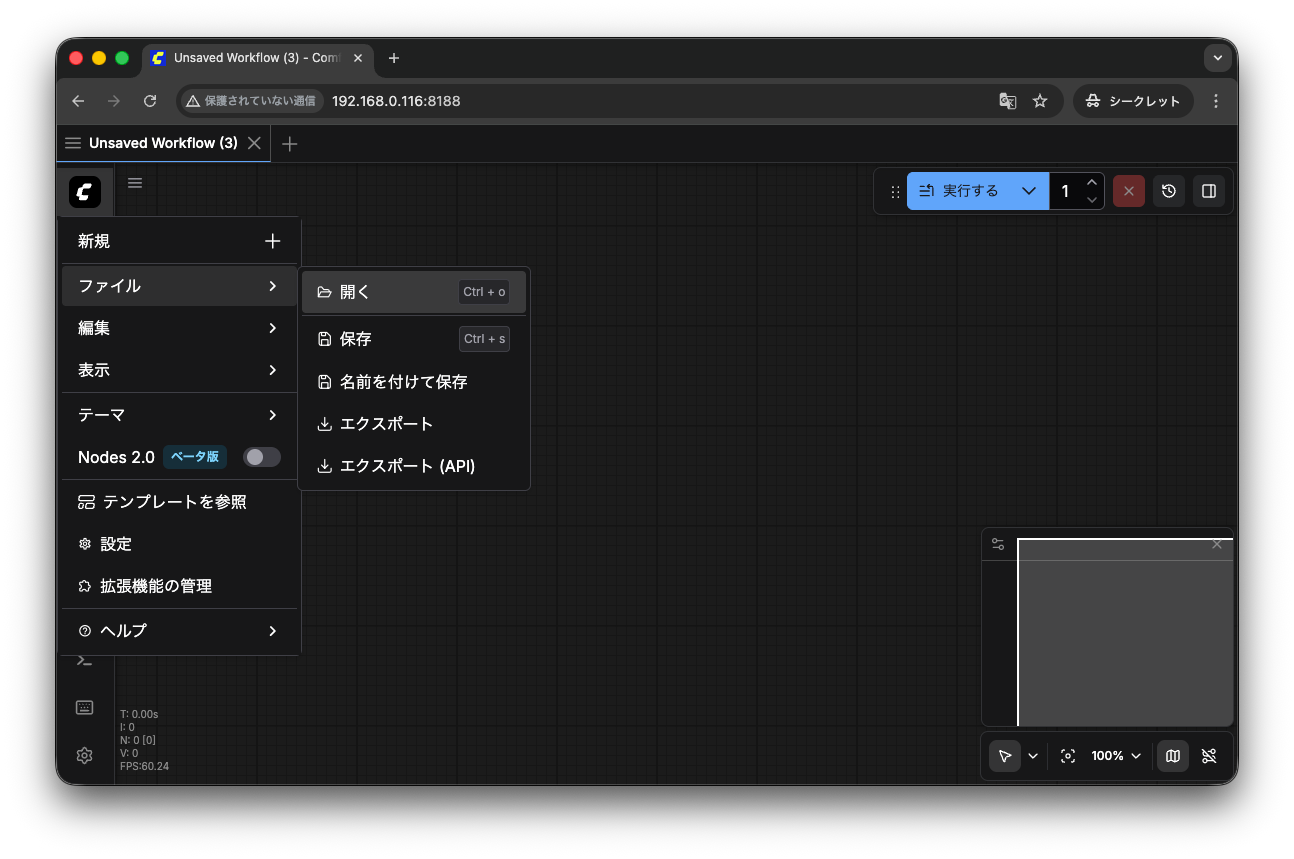Choose the select cursor tool
This screenshot has height=859, width=1294.
point(1005,756)
